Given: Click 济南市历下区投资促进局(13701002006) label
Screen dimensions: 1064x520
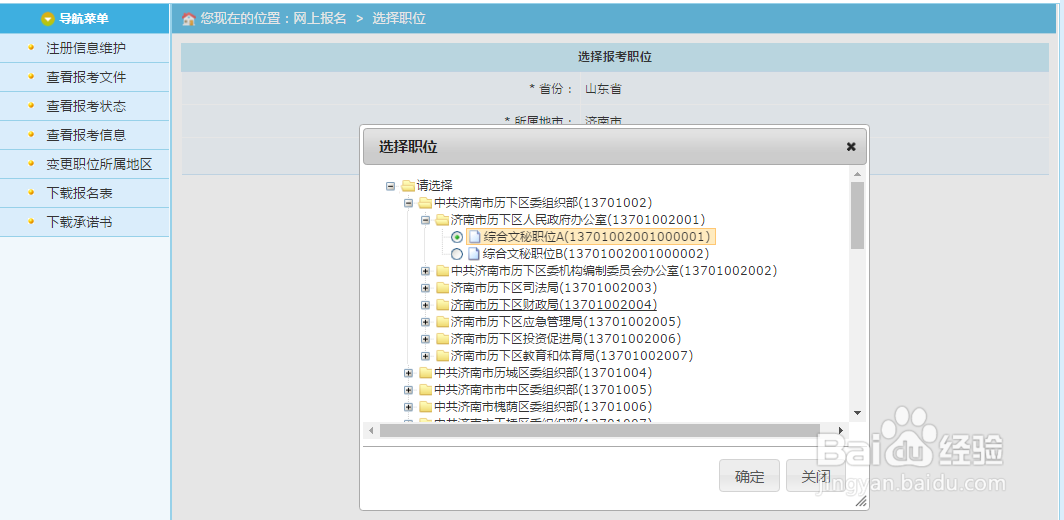Looking at the screenshot, I should (x=566, y=339).
